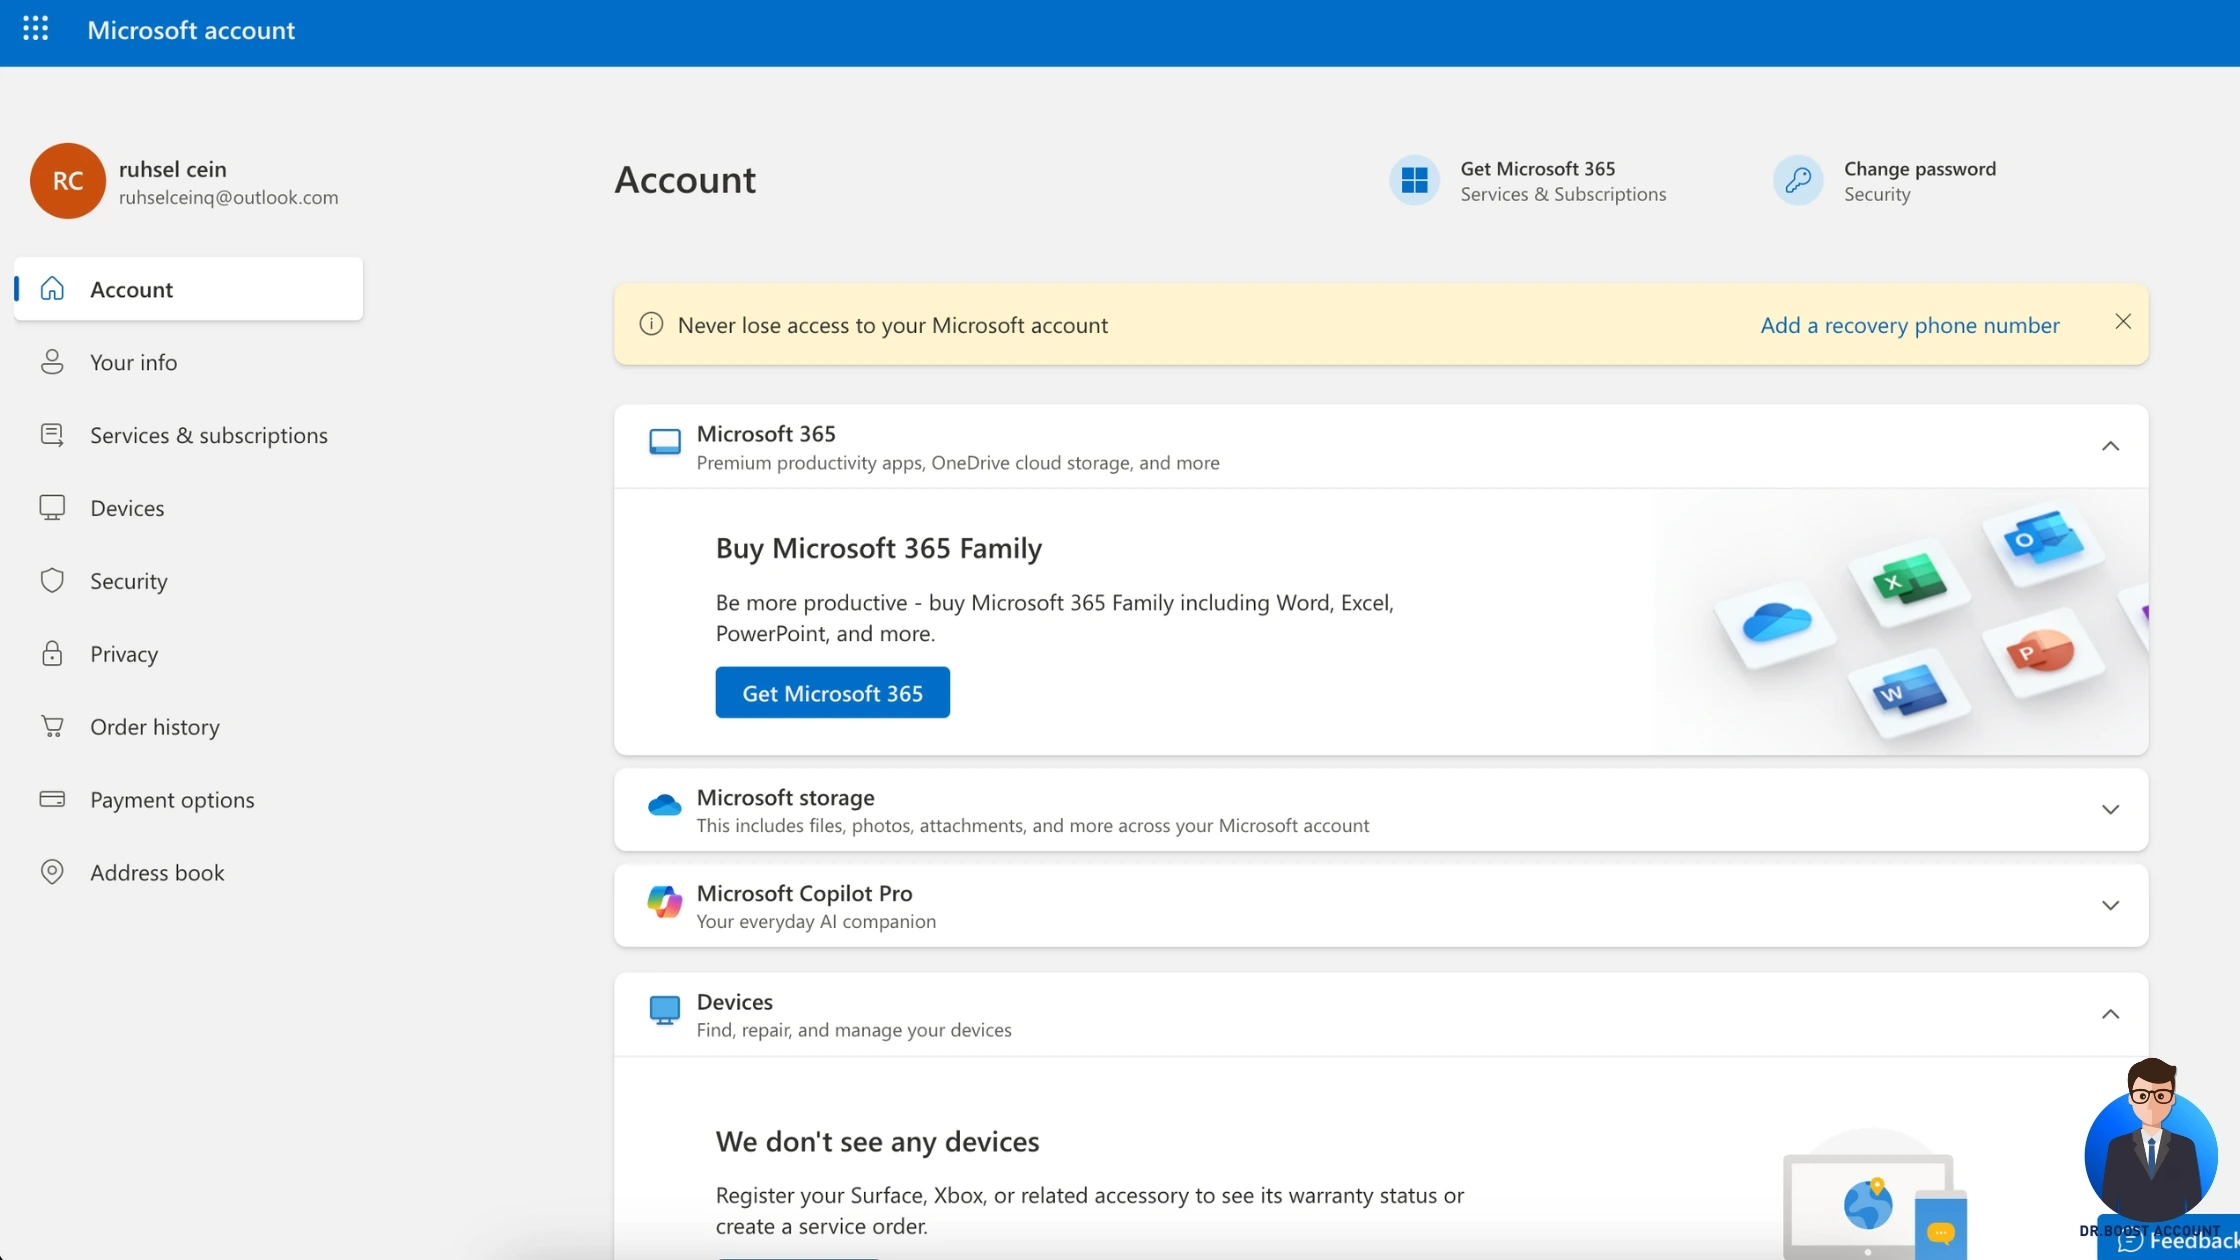Click the Services & subscriptions icon
The height and width of the screenshot is (1260, 2240).
(x=52, y=435)
